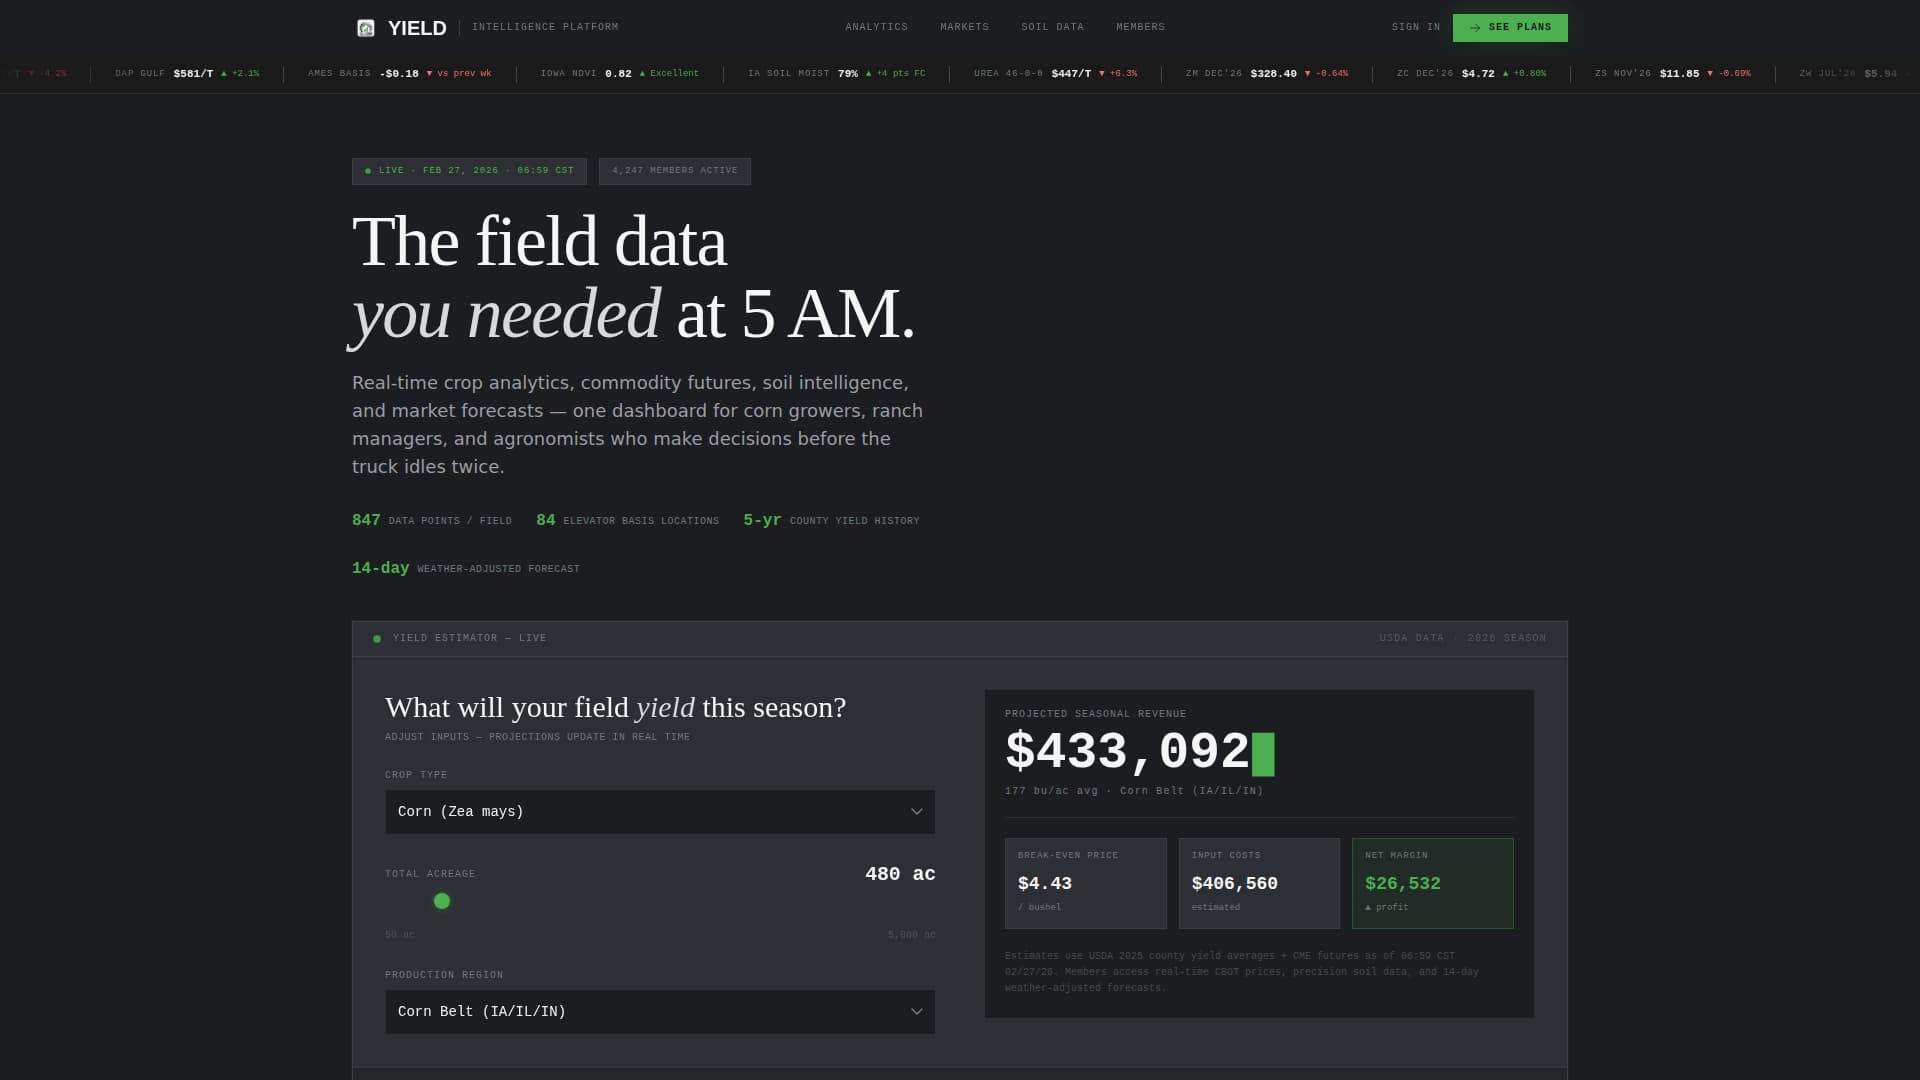Open the Markets nav item
1920x1080 pixels.
(964, 27)
